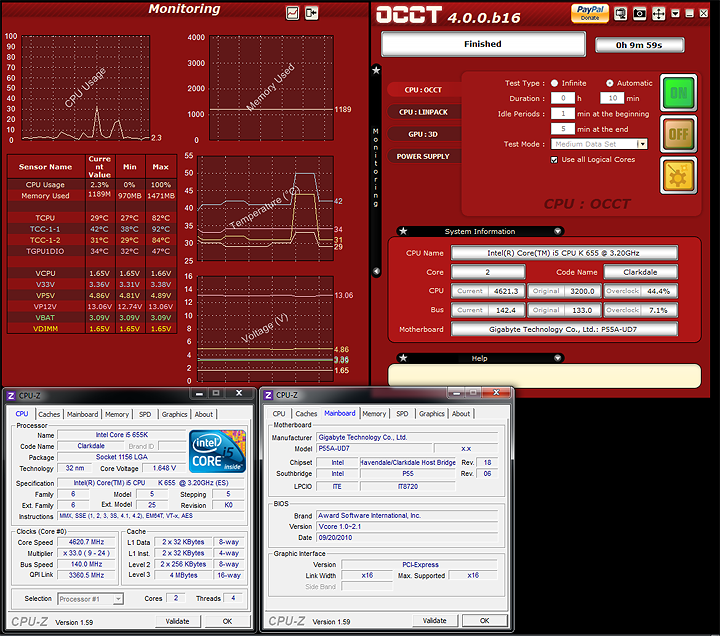The height and width of the screenshot is (636, 720).
Task: Toggle Use all Logical Cores checkbox
Action: click(554, 160)
